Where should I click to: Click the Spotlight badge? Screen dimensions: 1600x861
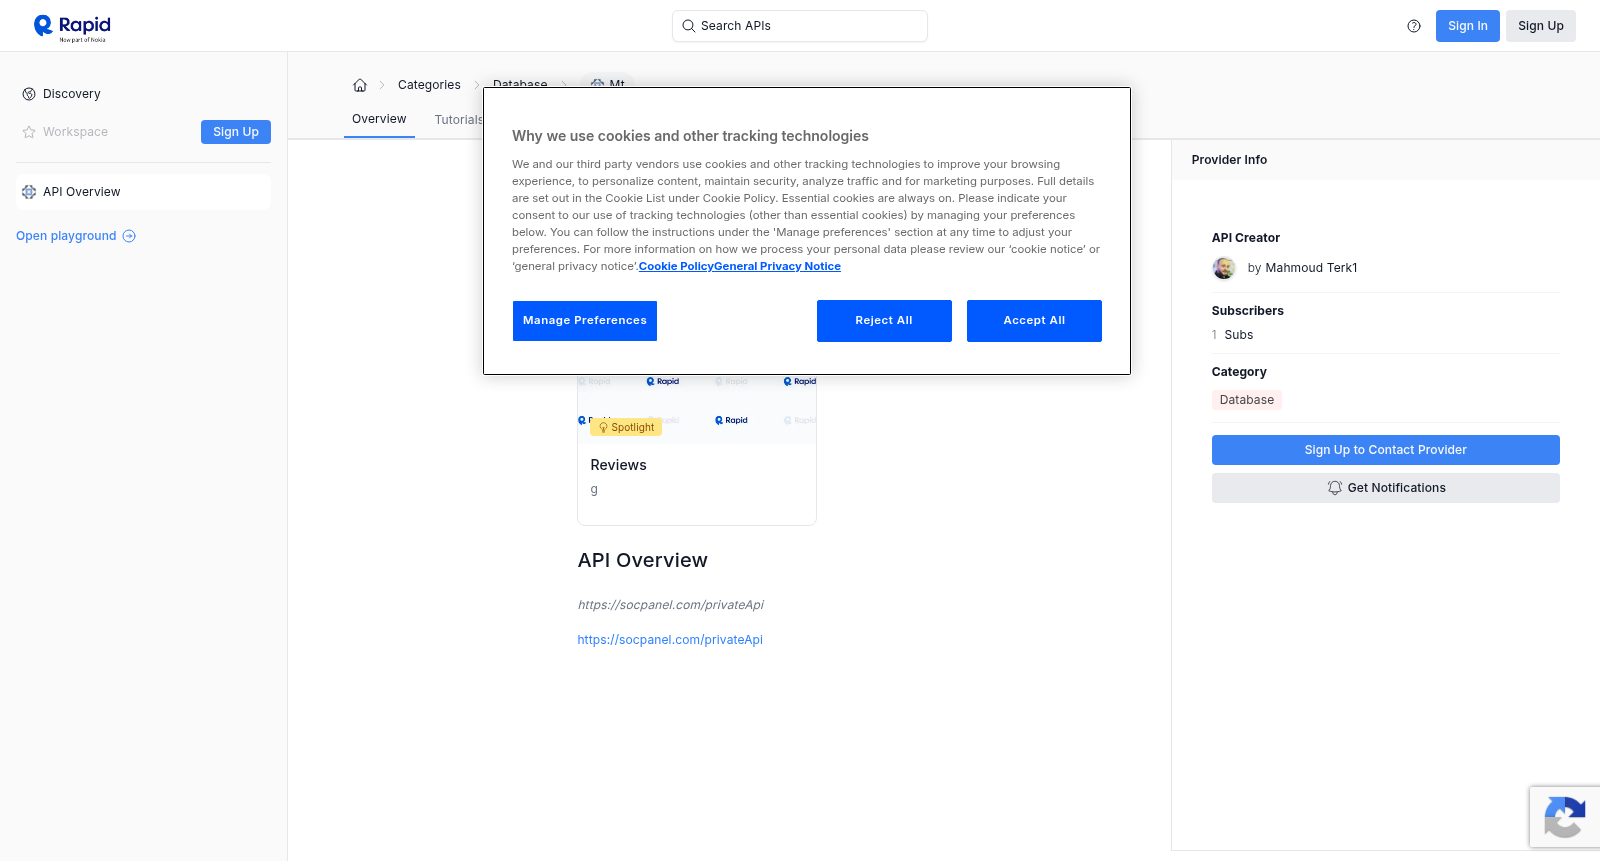[626, 427]
